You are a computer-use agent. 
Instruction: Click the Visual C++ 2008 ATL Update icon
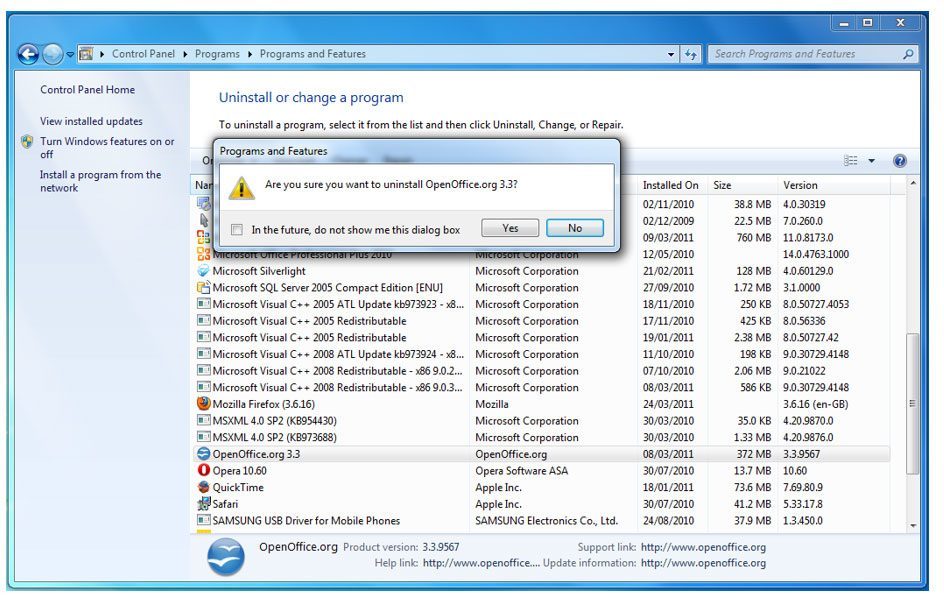[203, 354]
